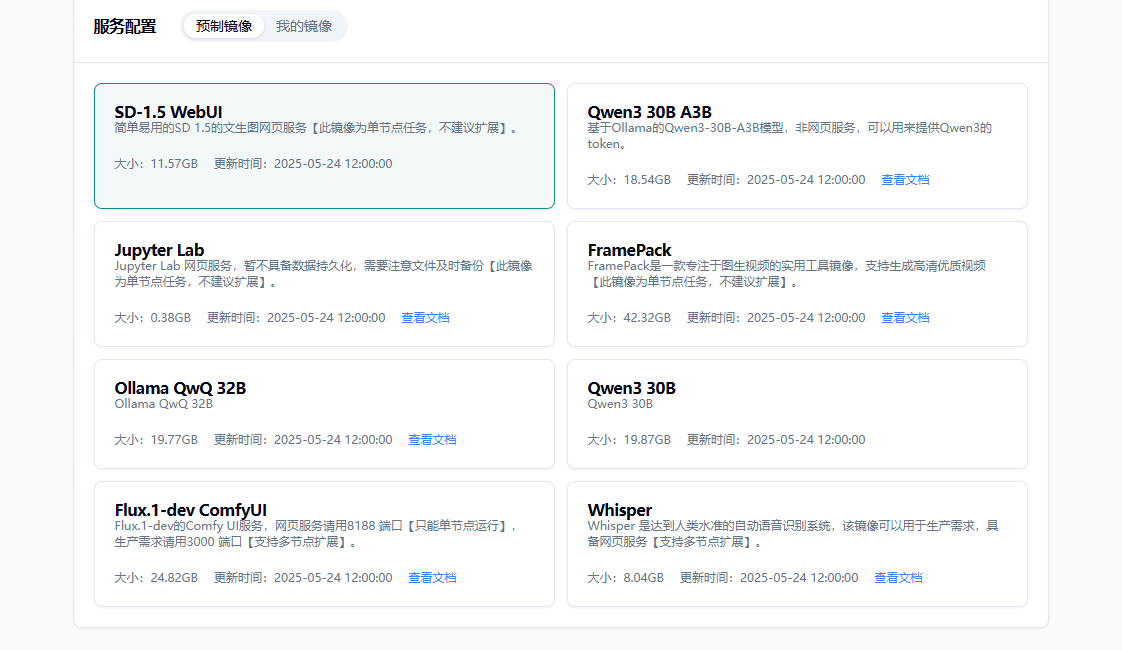This screenshot has width=1122, height=650.
Task: Click the FramePack description paragraph
Action: point(786,274)
